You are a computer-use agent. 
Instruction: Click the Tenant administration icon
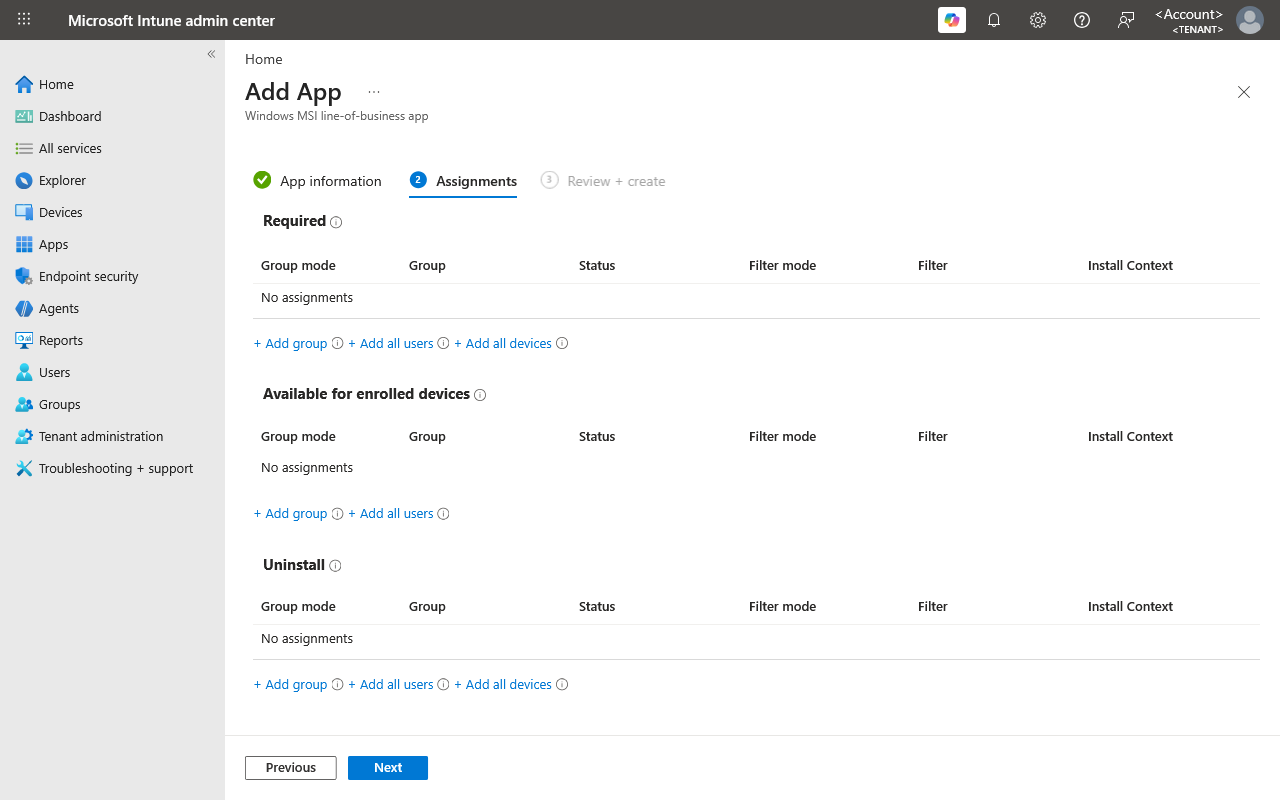[x=24, y=436]
